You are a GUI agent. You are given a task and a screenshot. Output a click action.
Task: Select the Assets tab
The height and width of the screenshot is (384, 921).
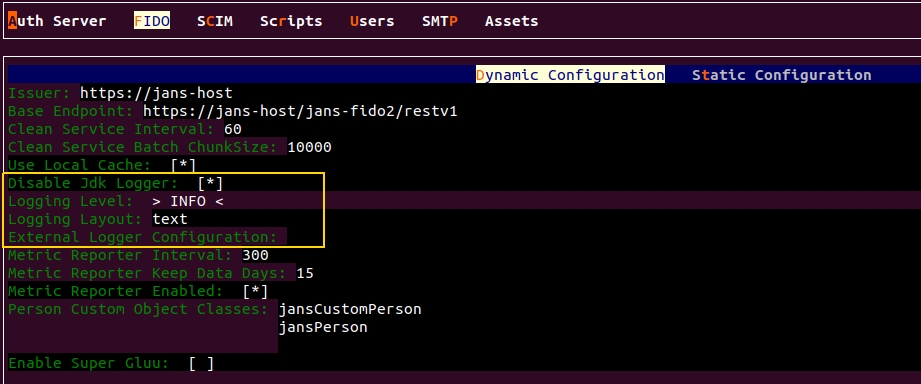pos(512,21)
